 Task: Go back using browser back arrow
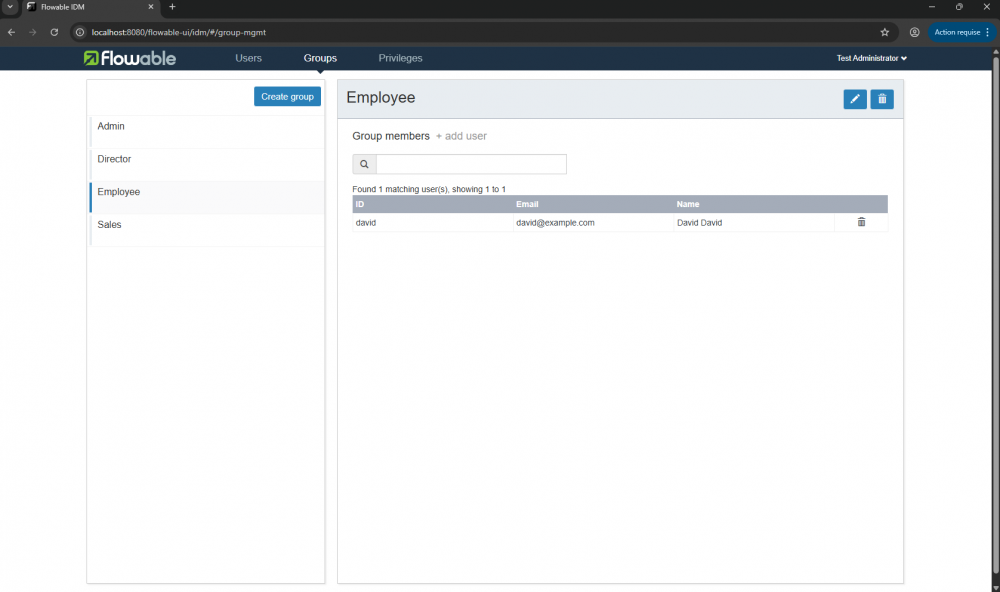pyautogui.click(x=11, y=32)
